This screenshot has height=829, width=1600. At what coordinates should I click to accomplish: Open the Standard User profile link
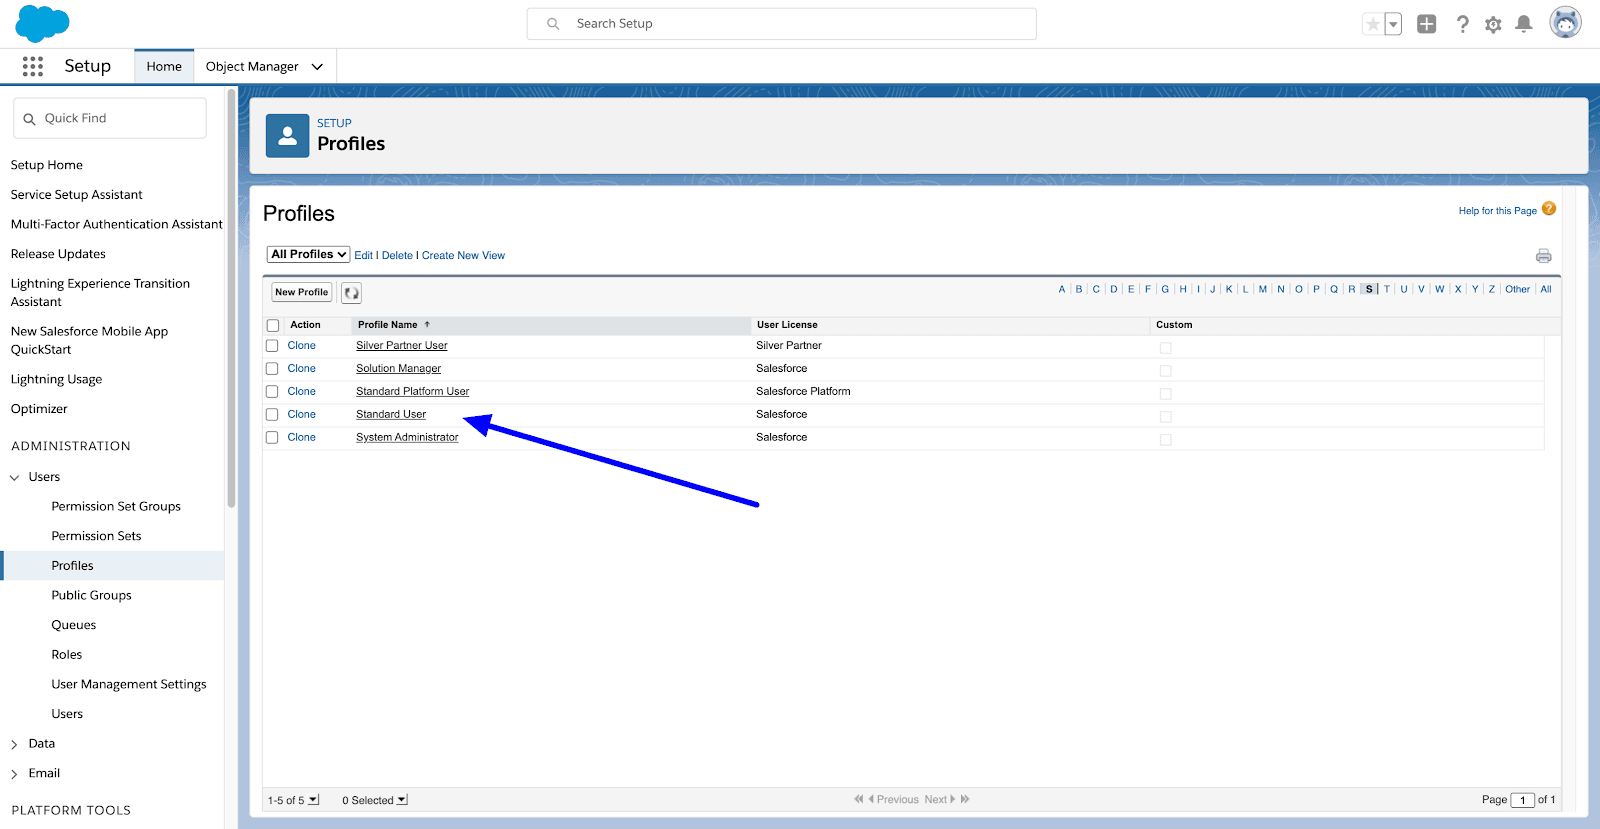coord(391,415)
